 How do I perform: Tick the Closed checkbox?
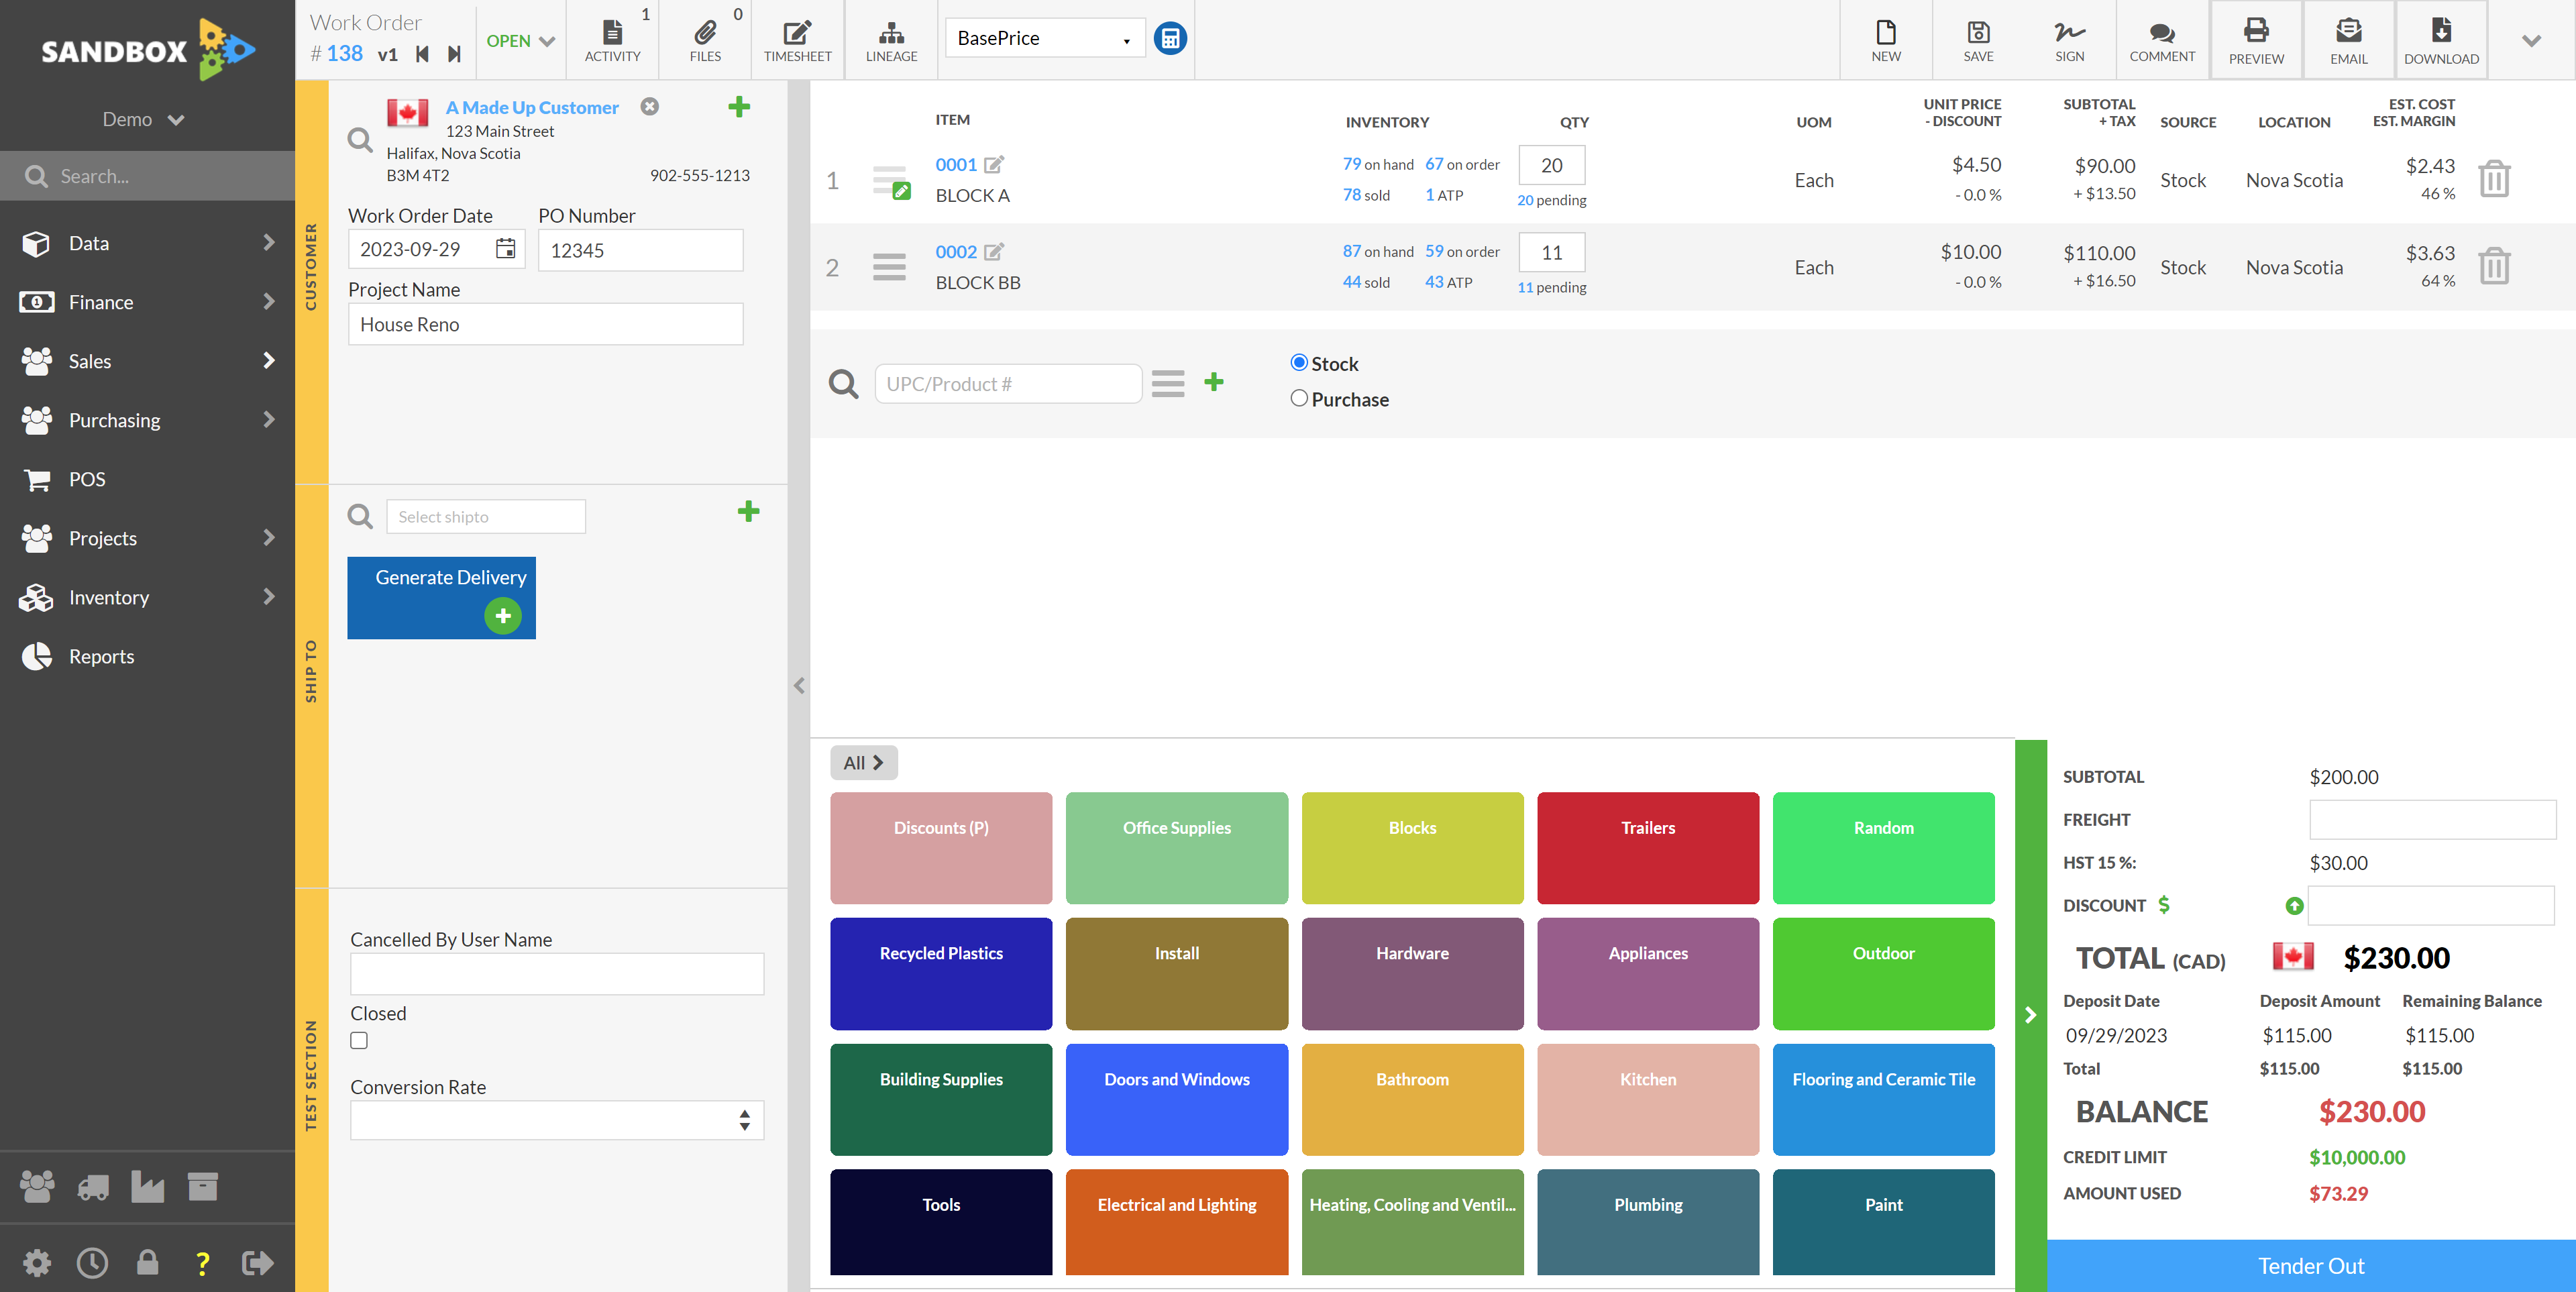pyautogui.click(x=359, y=1040)
